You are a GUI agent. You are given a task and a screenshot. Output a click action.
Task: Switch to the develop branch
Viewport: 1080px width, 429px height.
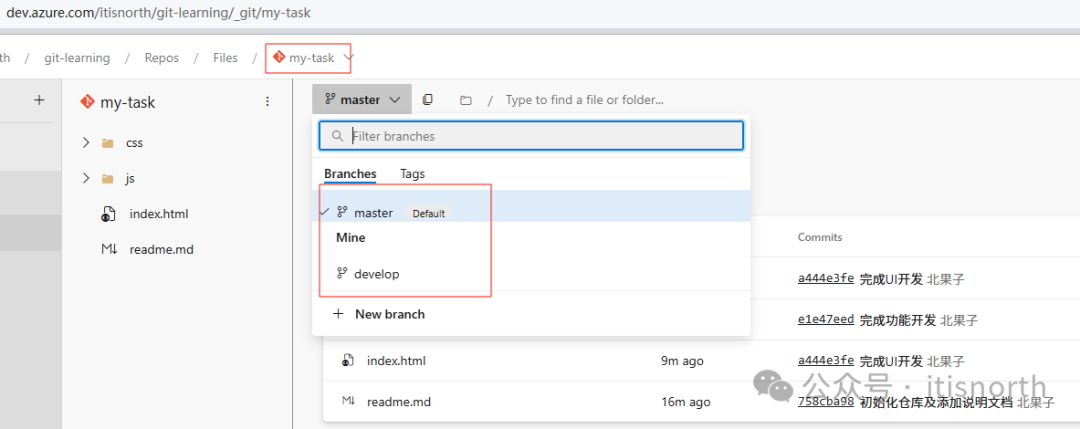point(376,273)
